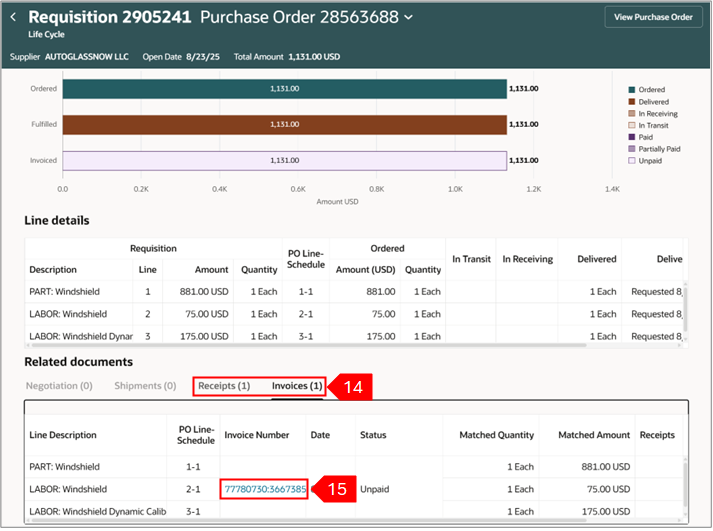Expand the Purchase Order 28563688 dropdown chevron
This screenshot has width=713, height=531.
coord(407,17)
